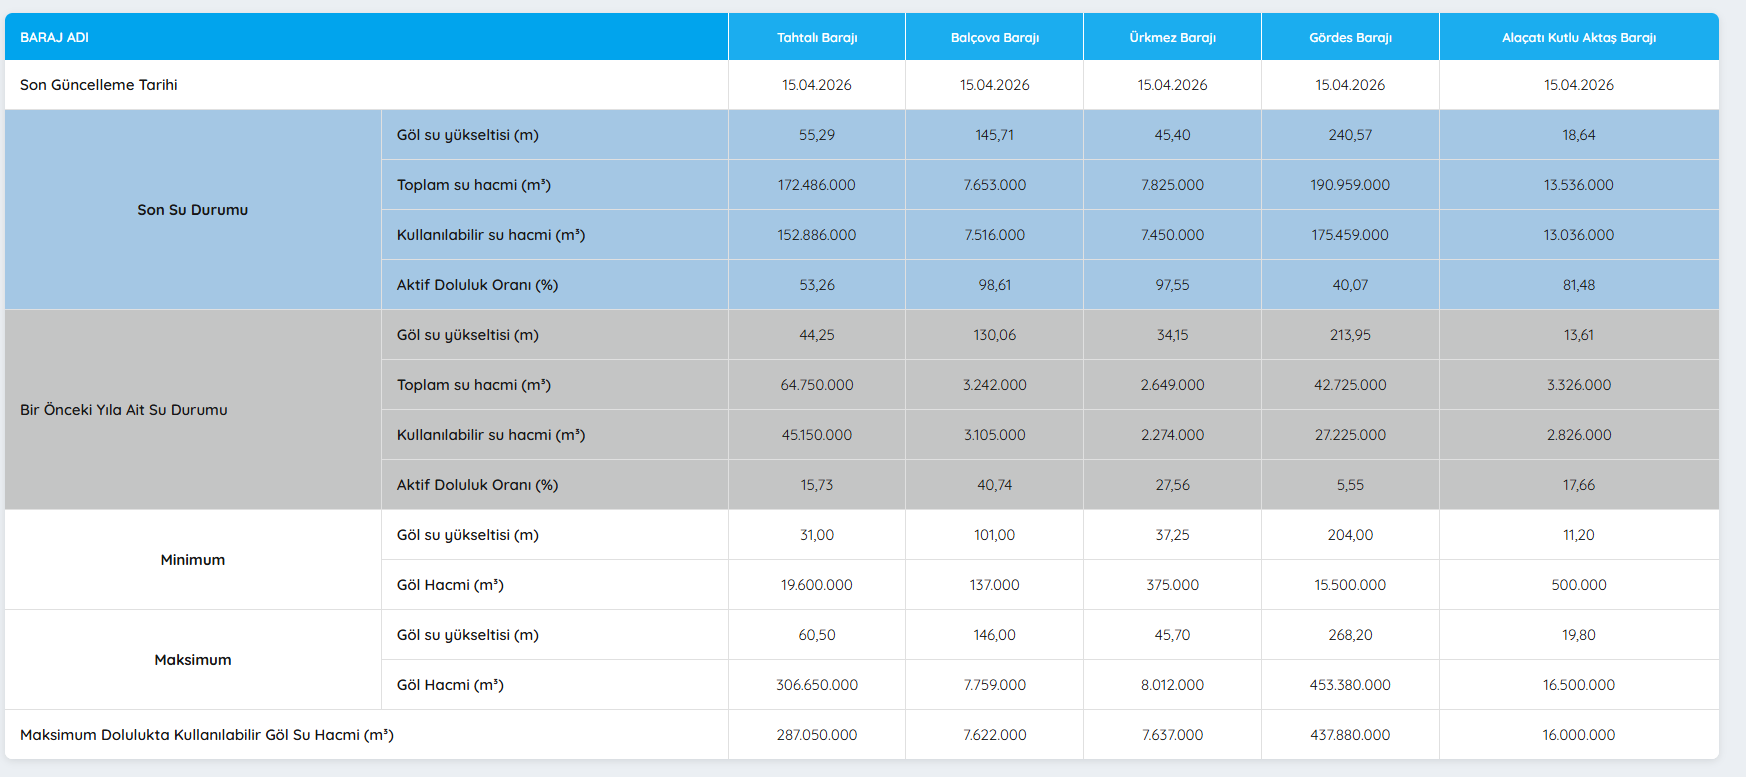The image size is (1746, 777).
Task: Click the Son Su Durumu section cell
Action: tap(193, 210)
